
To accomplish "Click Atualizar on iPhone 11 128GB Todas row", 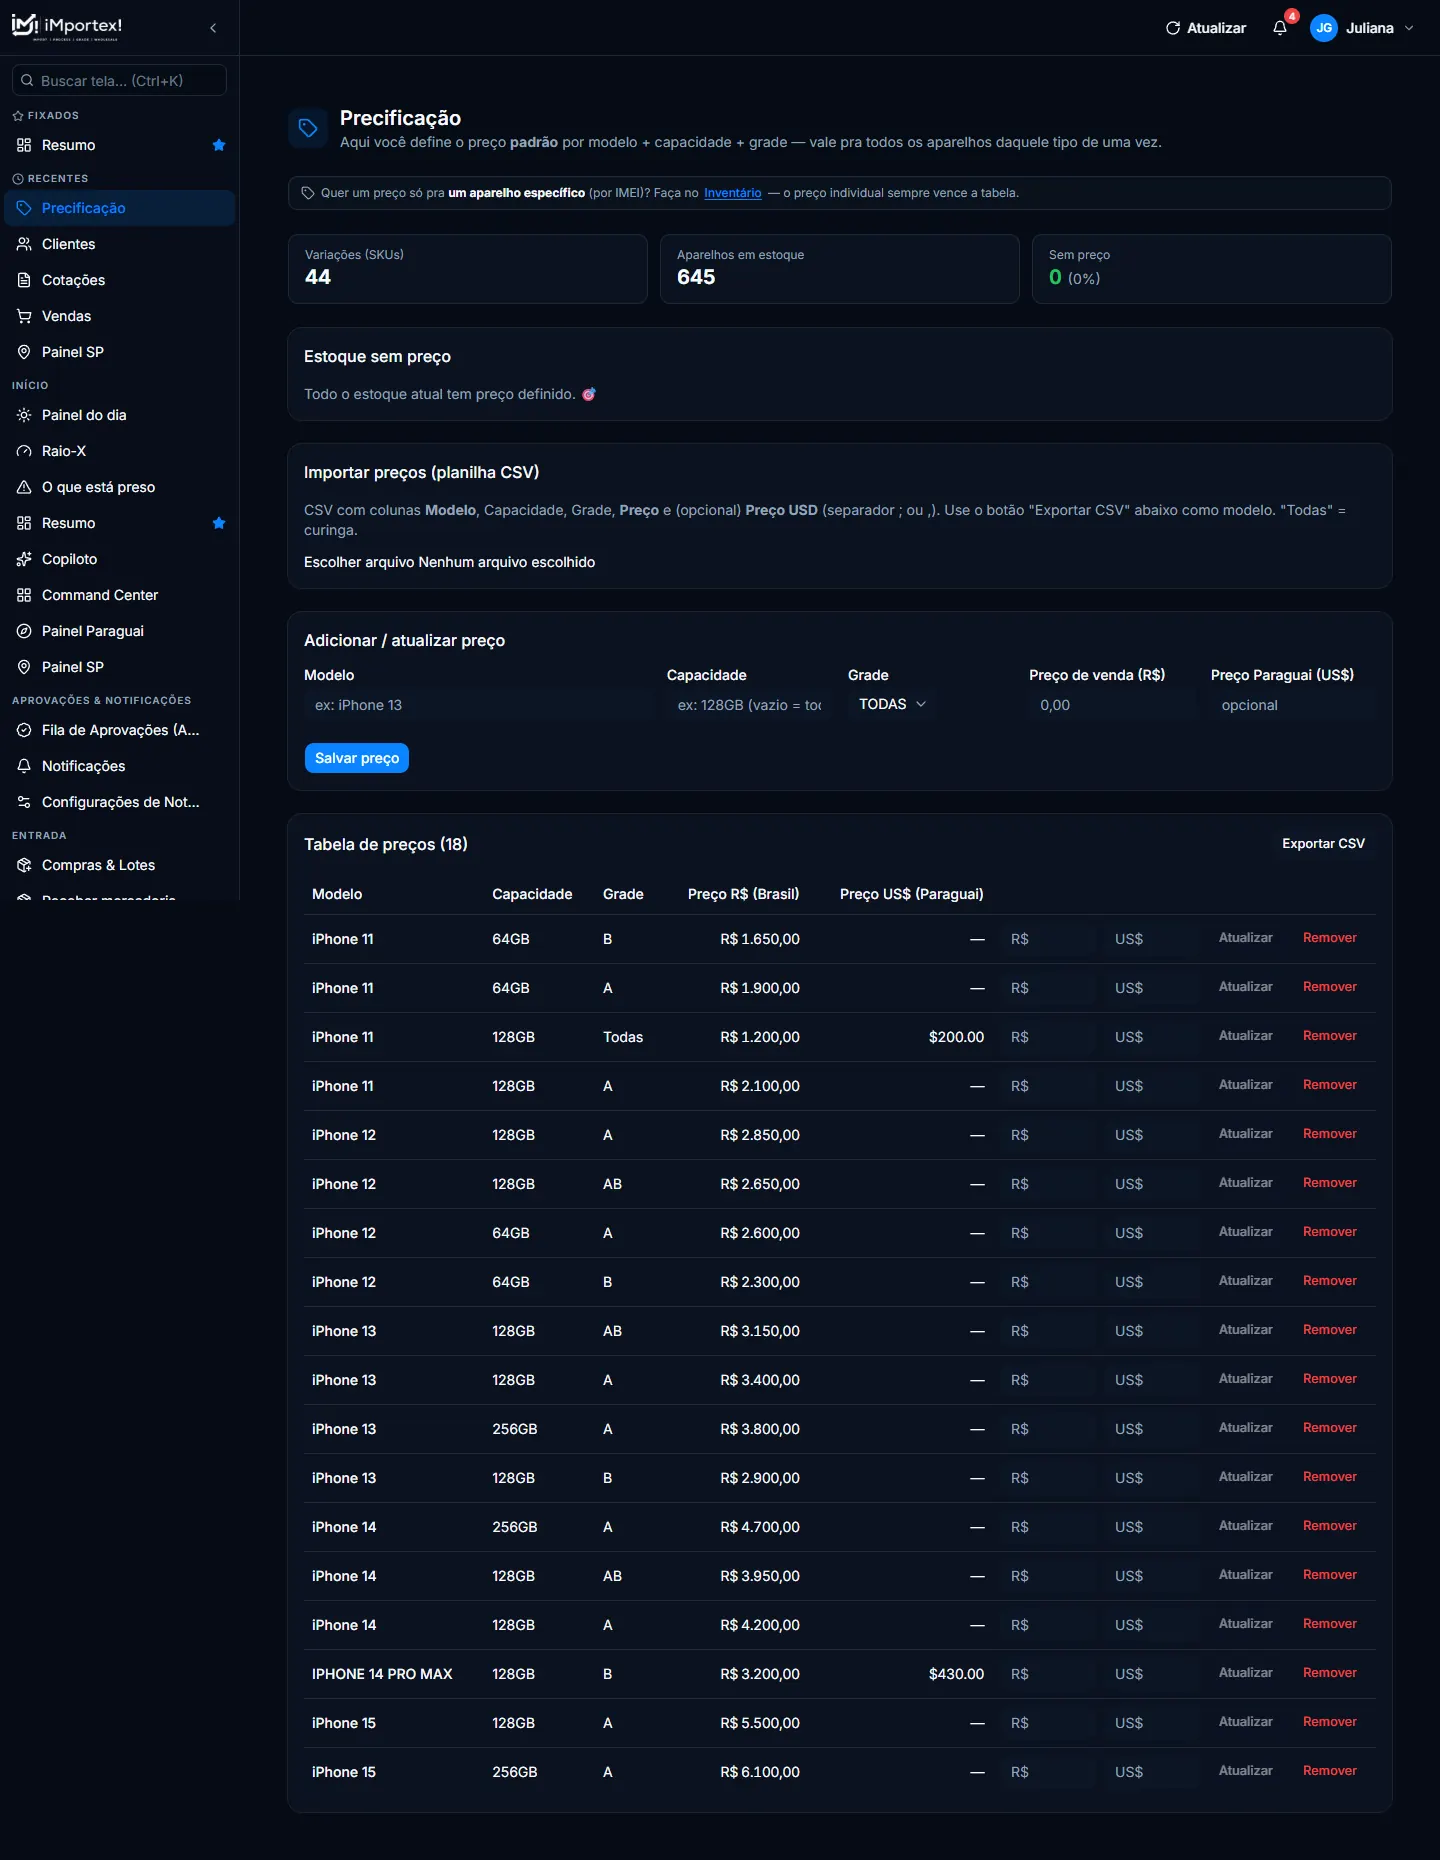I will point(1245,1036).
